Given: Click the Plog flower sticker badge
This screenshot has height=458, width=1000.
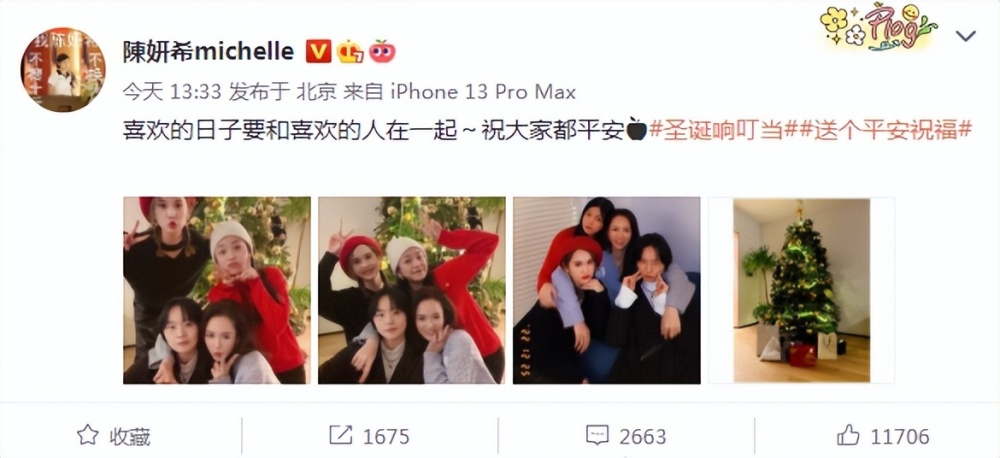Looking at the screenshot, I should click(x=879, y=26).
